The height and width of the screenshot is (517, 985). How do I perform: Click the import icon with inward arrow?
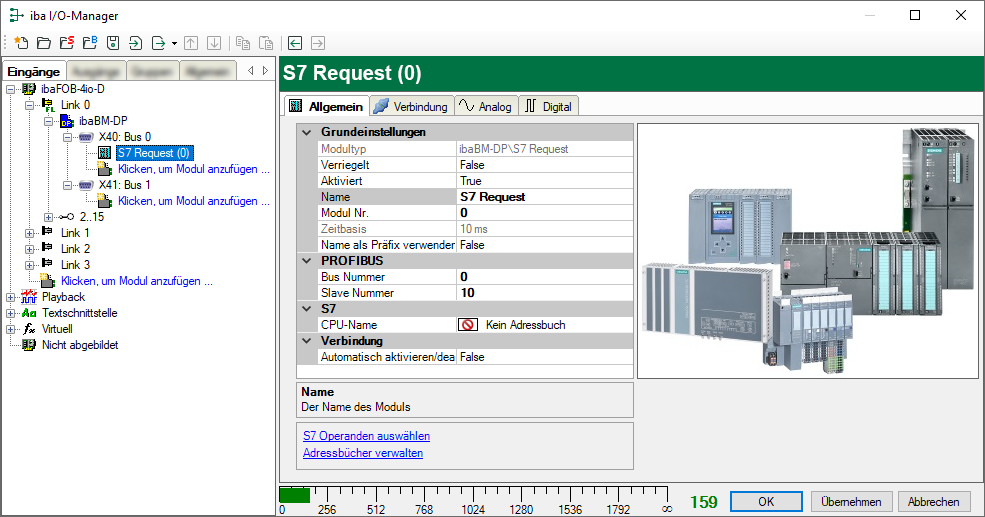pyautogui.click(x=135, y=43)
